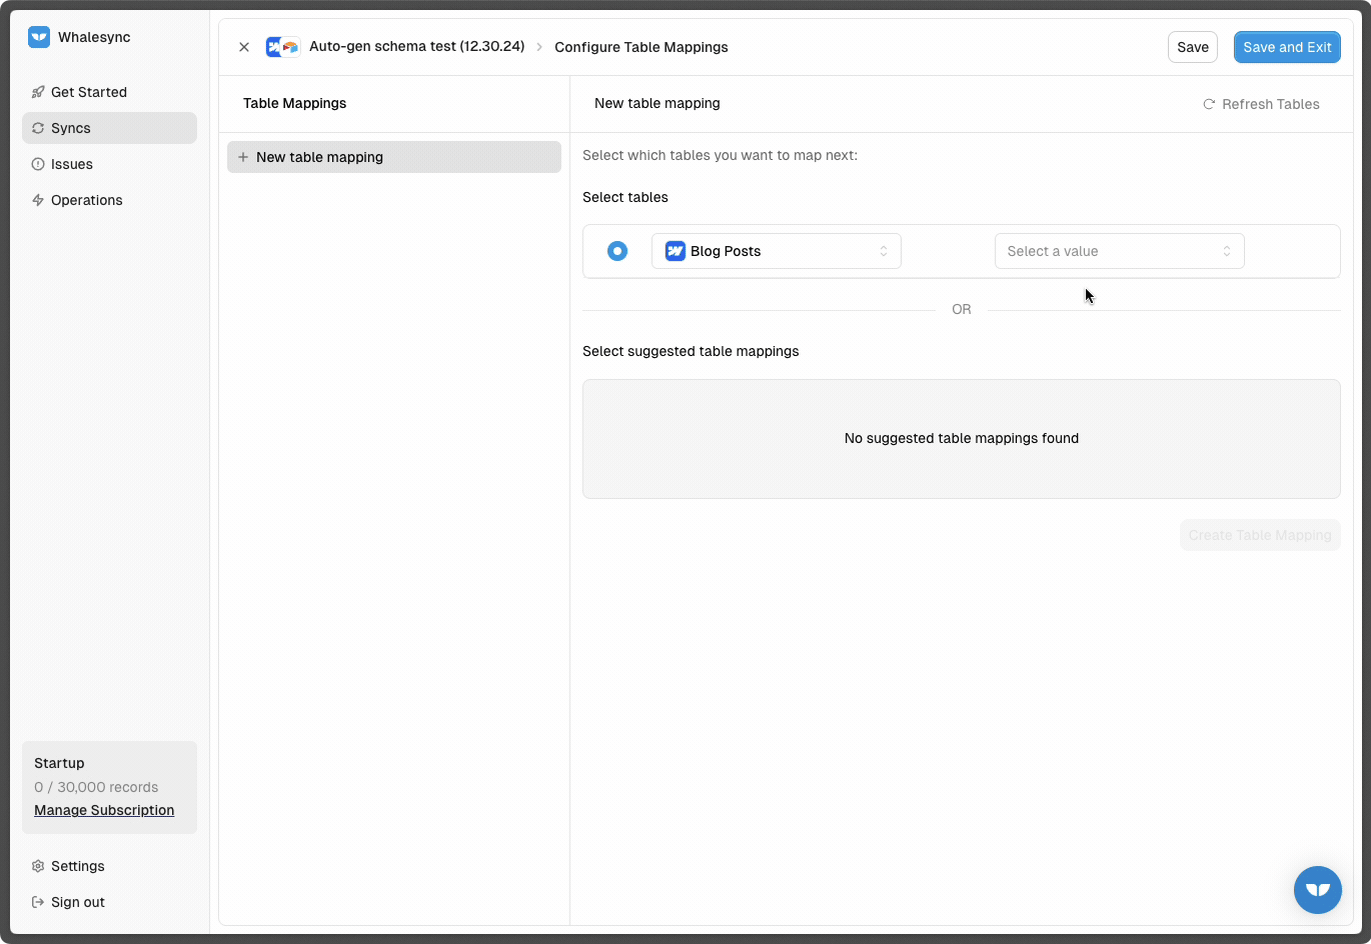Click the 0 / 30,000 records usage text

point(96,787)
